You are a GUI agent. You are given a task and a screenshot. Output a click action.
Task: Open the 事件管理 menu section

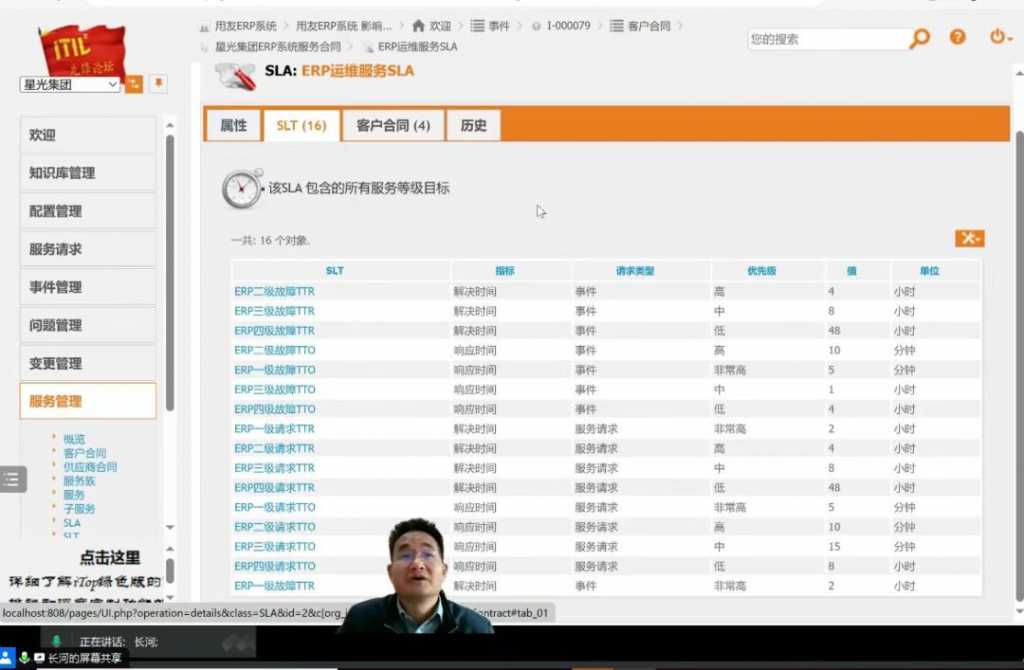88,287
